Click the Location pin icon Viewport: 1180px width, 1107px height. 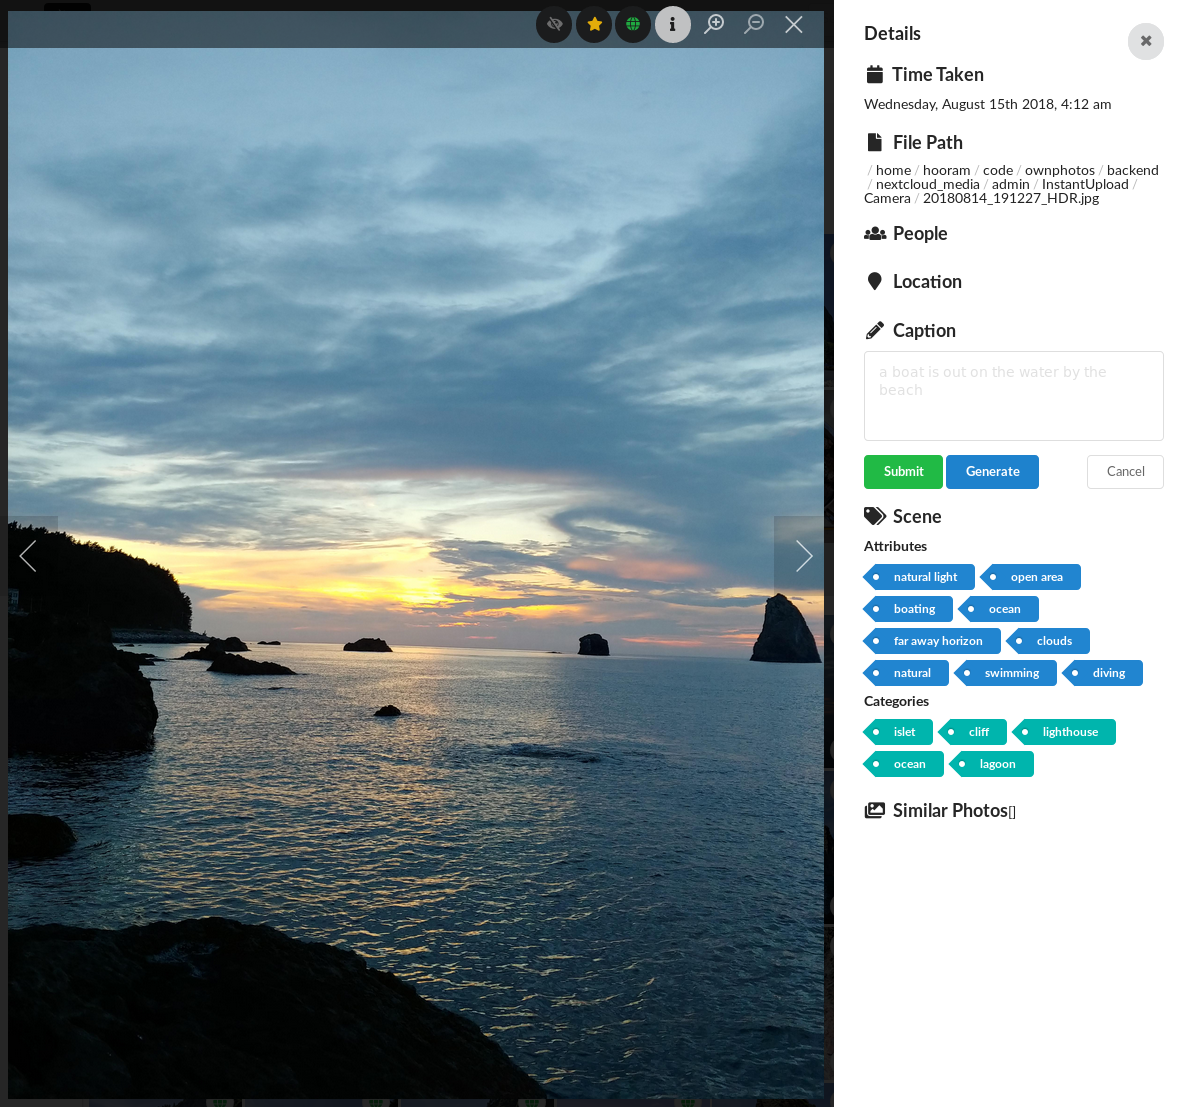click(x=874, y=280)
